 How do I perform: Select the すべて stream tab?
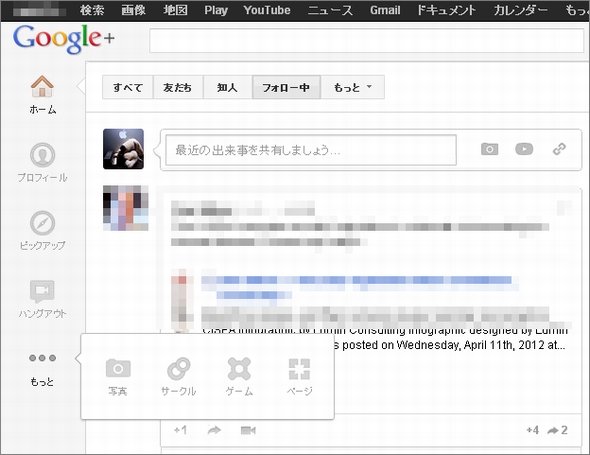pyautogui.click(x=128, y=87)
